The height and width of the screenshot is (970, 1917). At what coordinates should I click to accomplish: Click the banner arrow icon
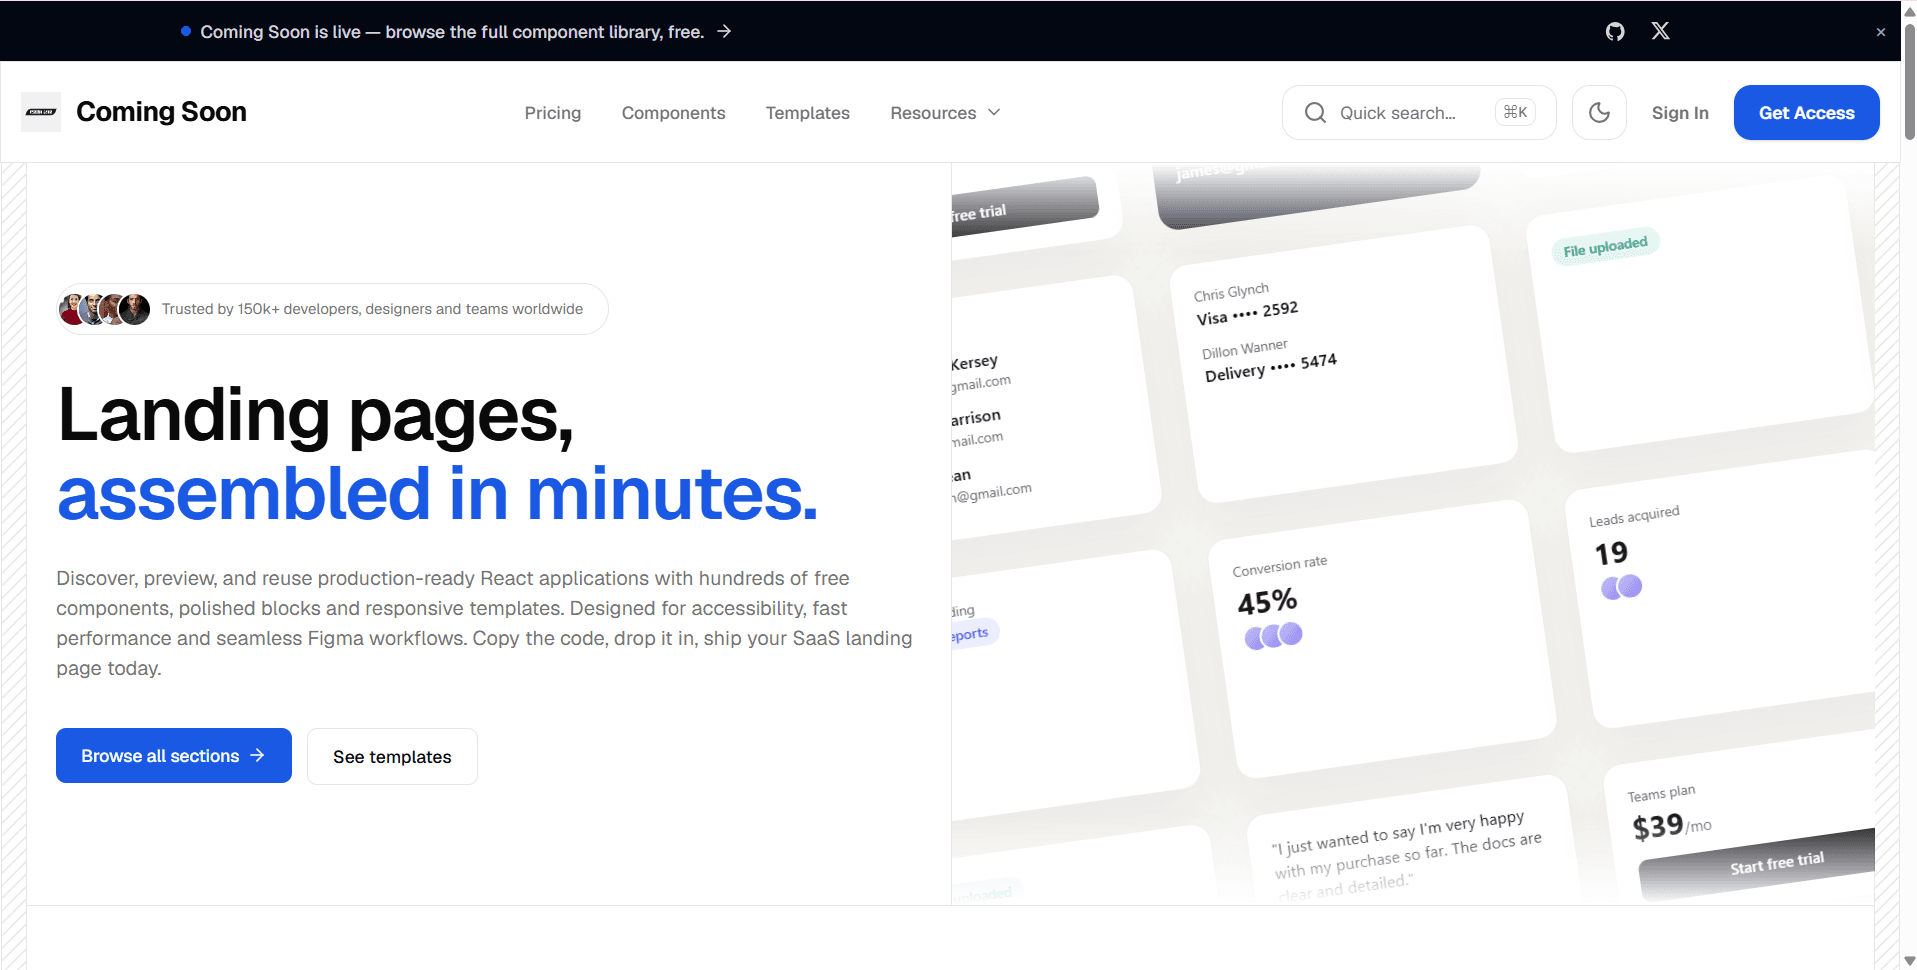click(724, 32)
